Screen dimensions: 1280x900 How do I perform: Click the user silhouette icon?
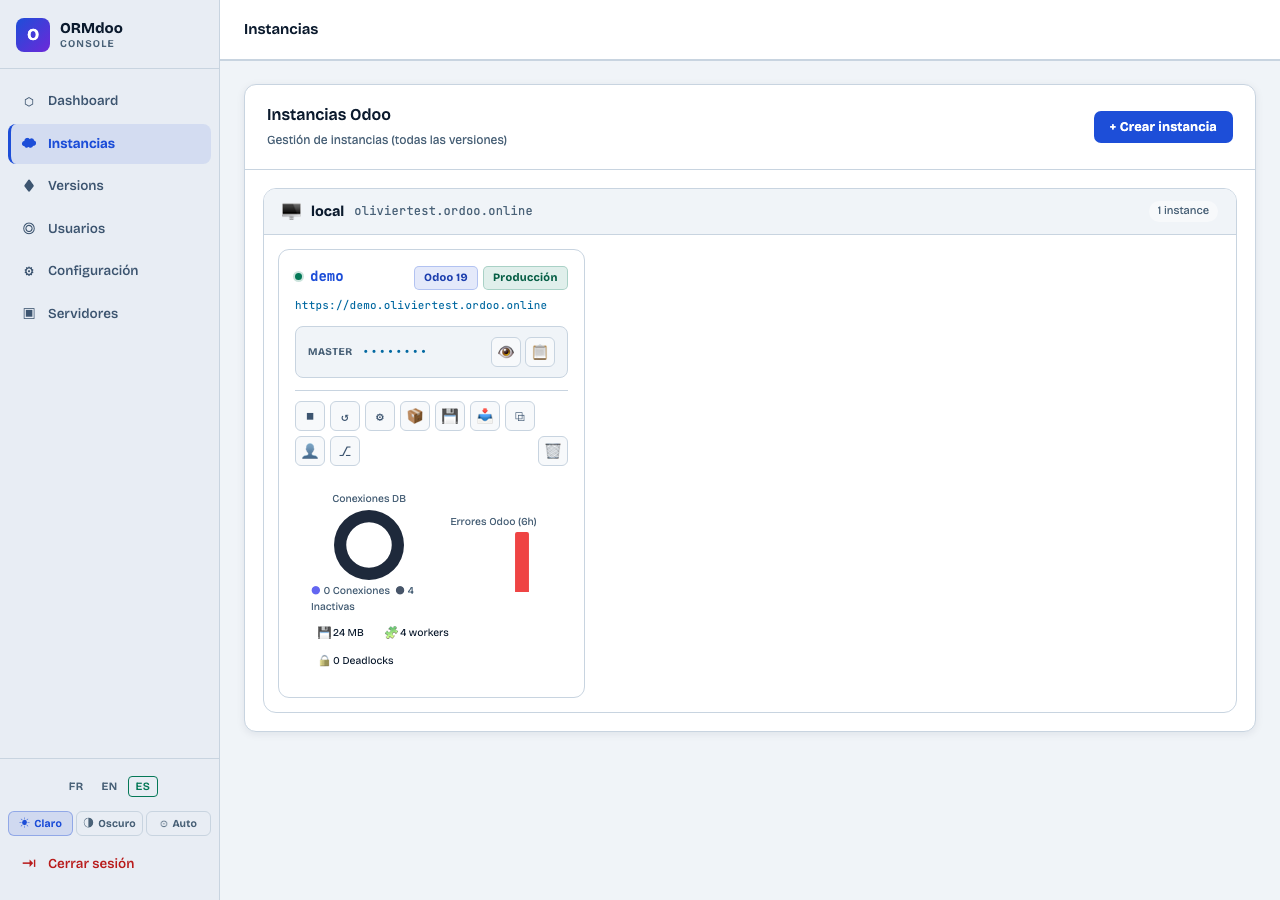[x=310, y=451]
